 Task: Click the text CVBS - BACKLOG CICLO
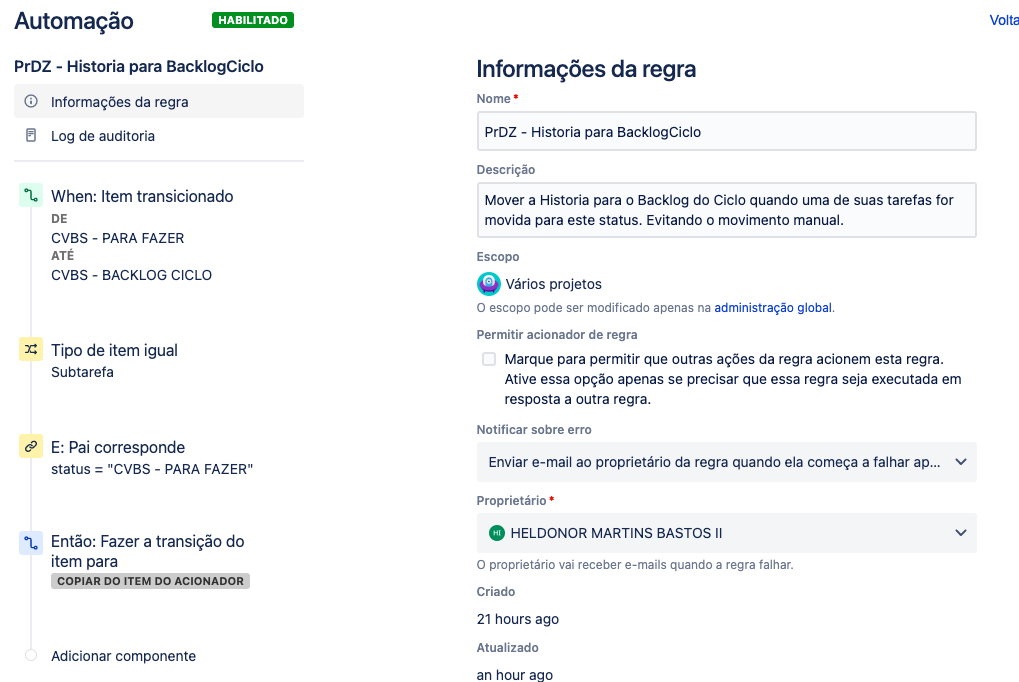(x=131, y=275)
